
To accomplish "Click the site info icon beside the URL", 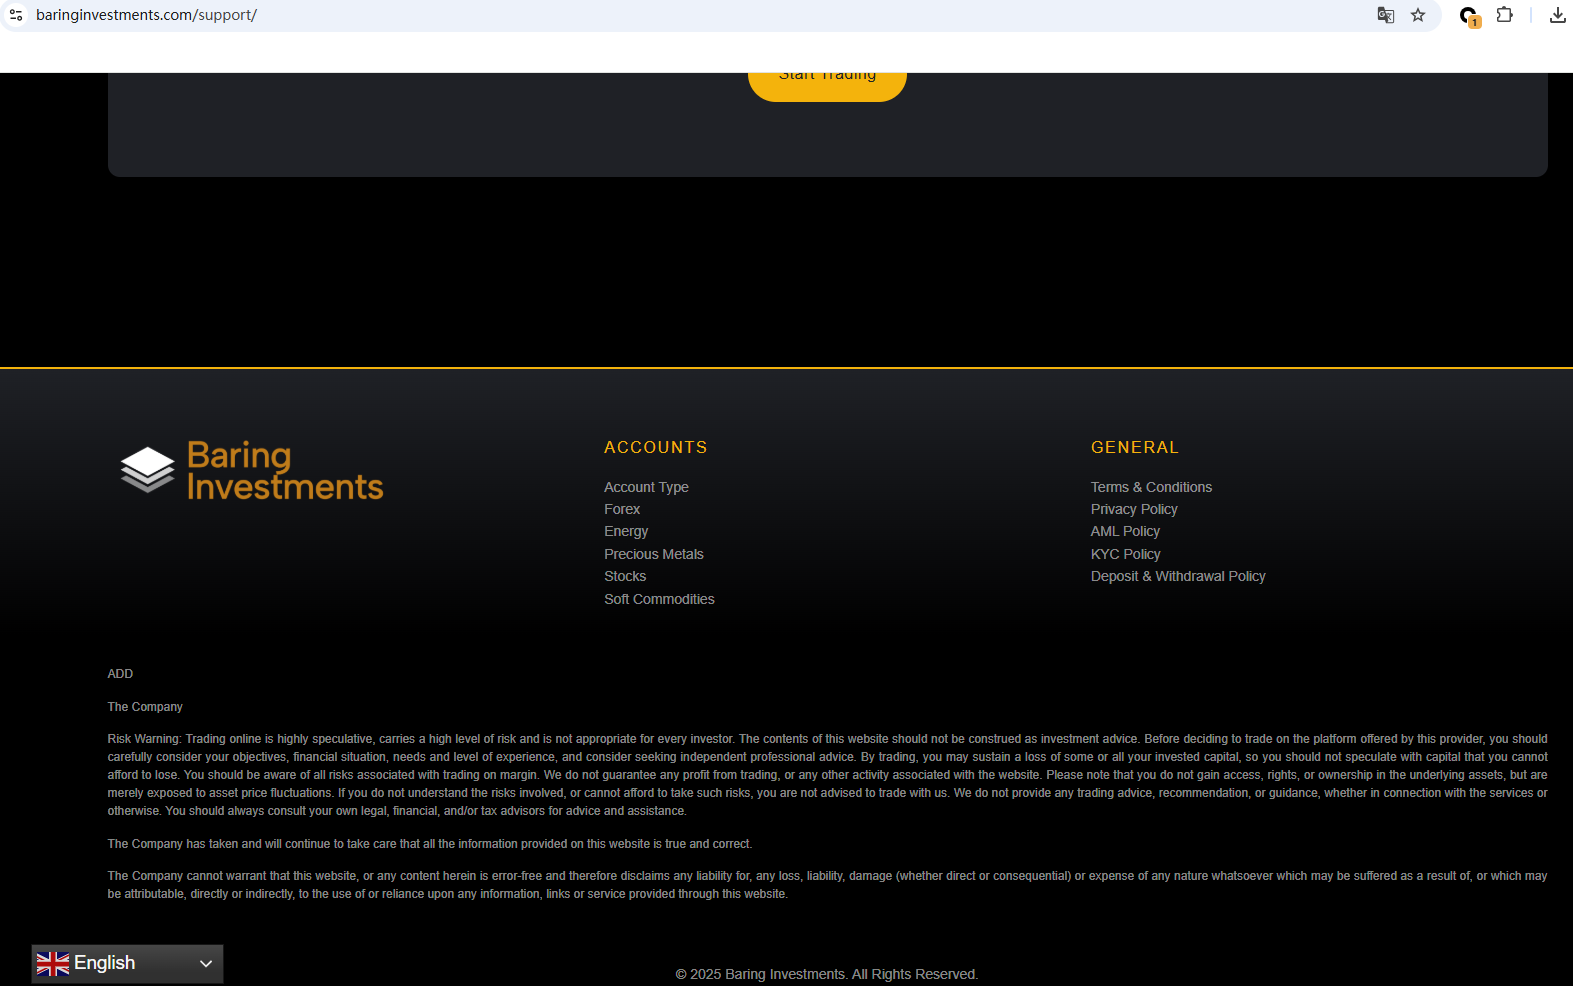I will [x=16, y=15].
